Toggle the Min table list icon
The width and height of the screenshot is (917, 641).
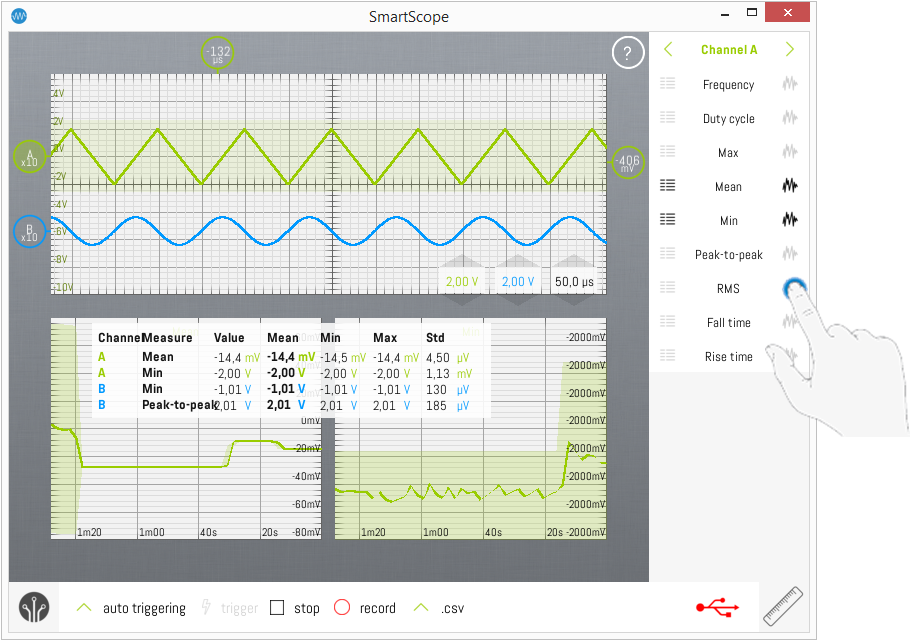tap(668, 221)
